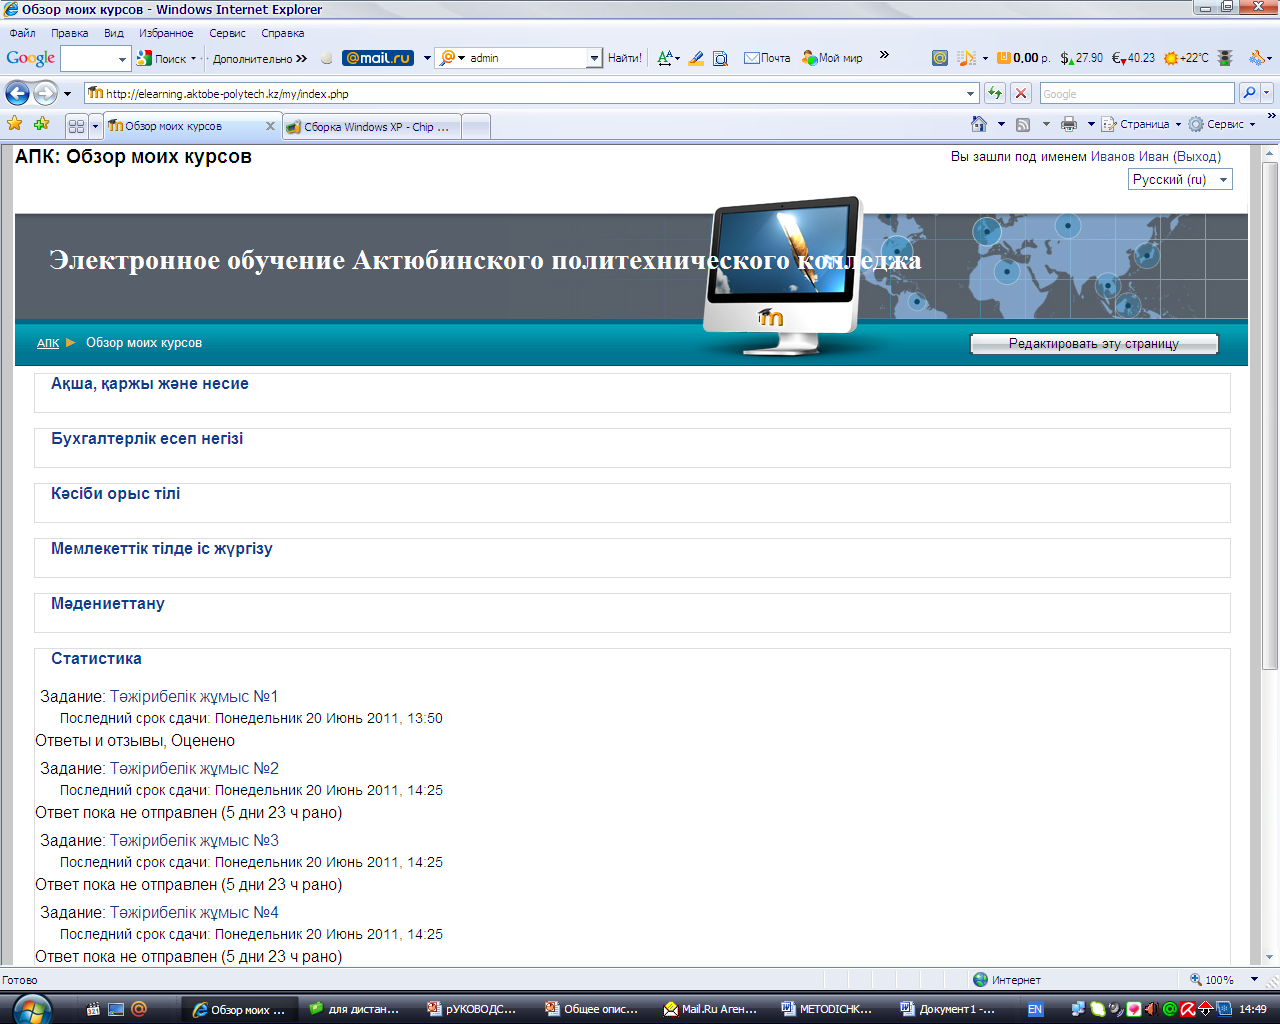Open the Статистика course link
Screen dimensions: 1280x1024
click(96, 659)
